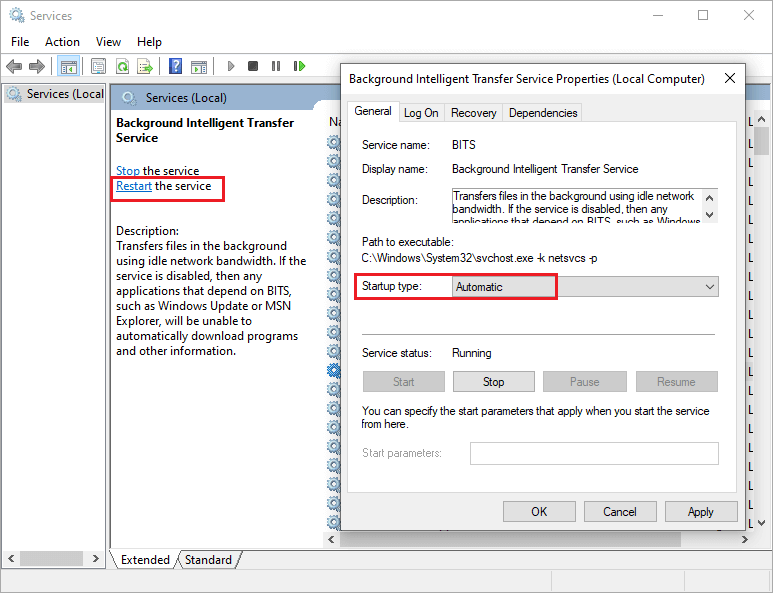This screenshot has width=773, height=593.
Task: Click the Properties toolbar icon
Action: [99, 66]
